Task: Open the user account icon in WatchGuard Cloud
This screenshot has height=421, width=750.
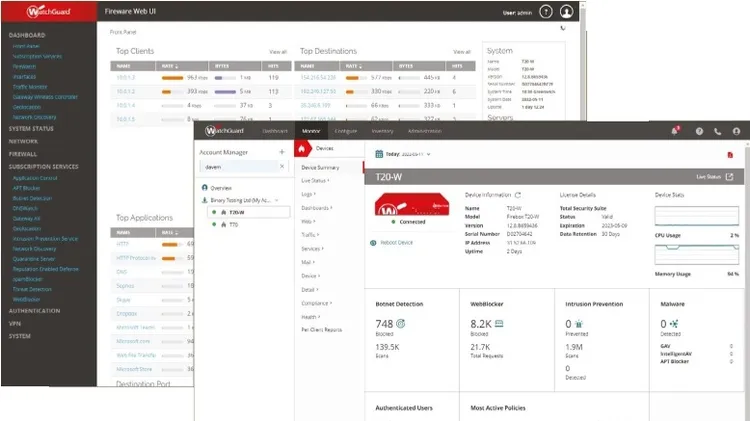Action: pyautogui.click(x=736, y=131)
